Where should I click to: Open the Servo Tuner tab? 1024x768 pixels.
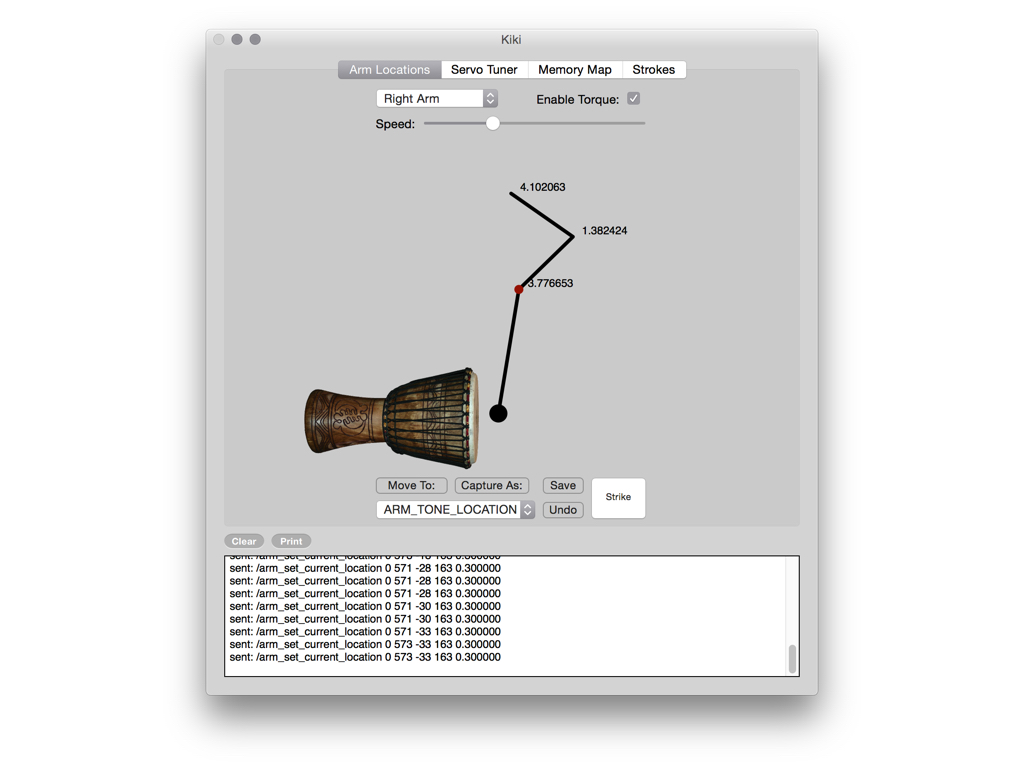[484, 70]
